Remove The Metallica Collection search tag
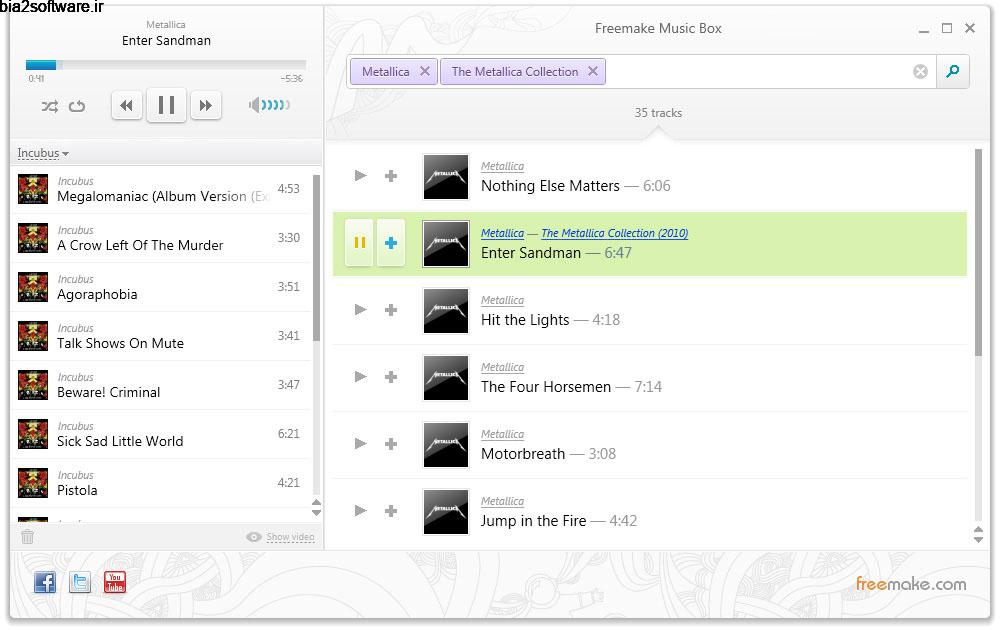 click(593, 71)
